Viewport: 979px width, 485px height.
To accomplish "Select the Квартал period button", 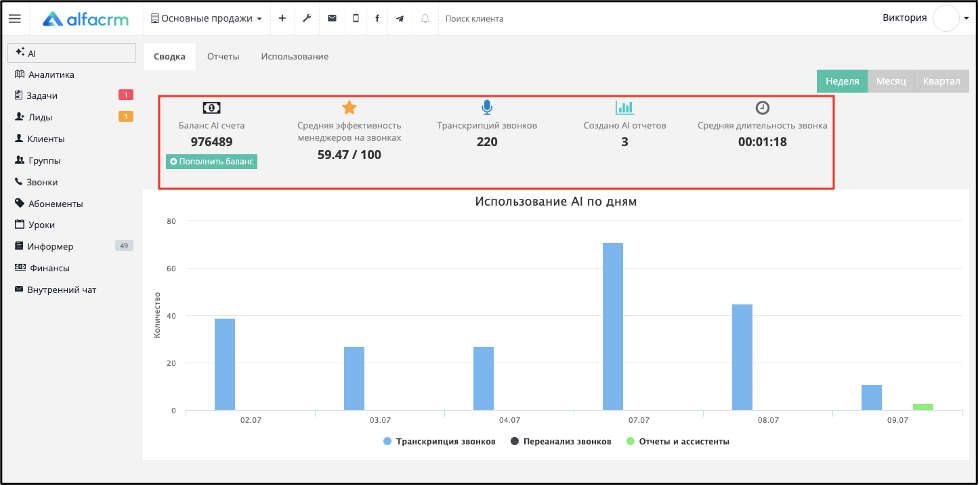I will coord(942,81).
